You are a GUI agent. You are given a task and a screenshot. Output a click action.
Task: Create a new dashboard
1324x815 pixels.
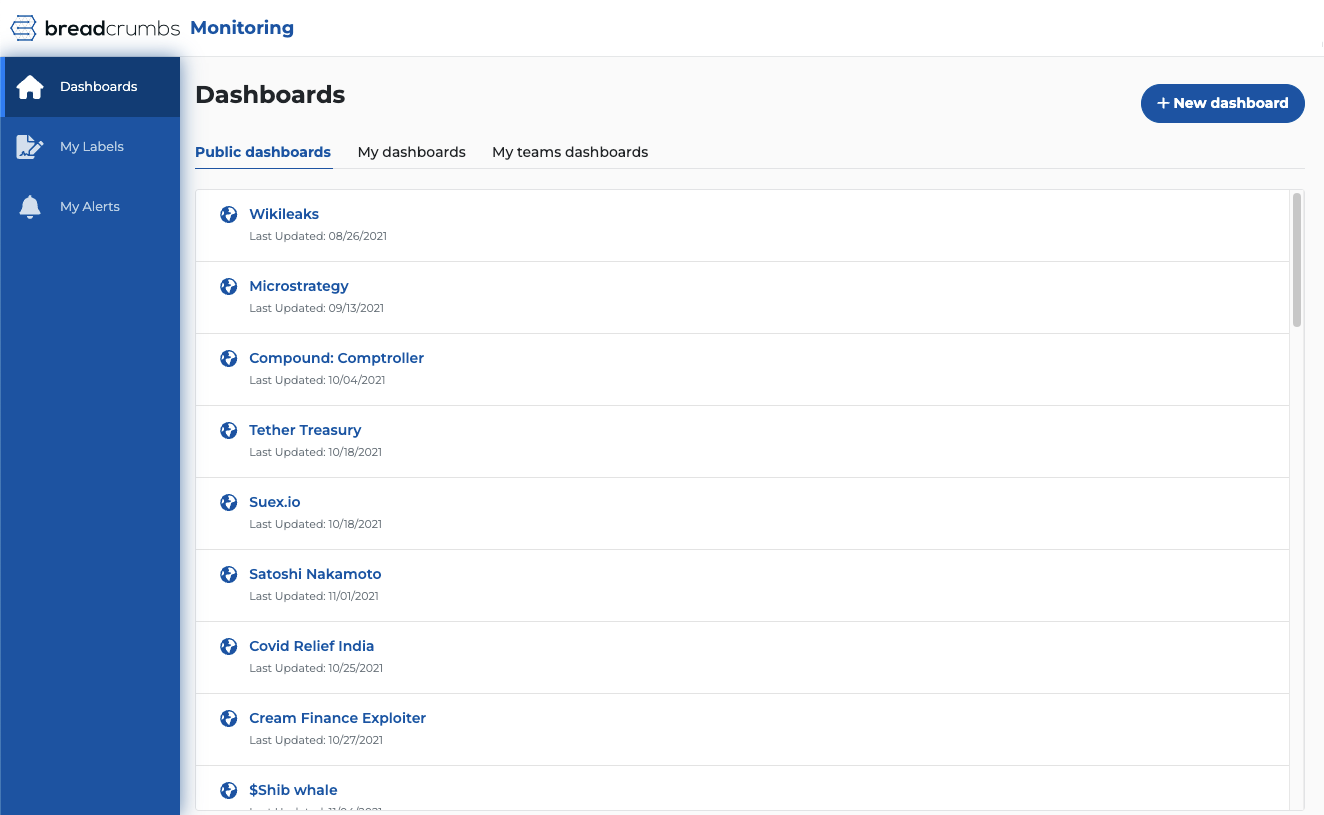(1222, 103)
